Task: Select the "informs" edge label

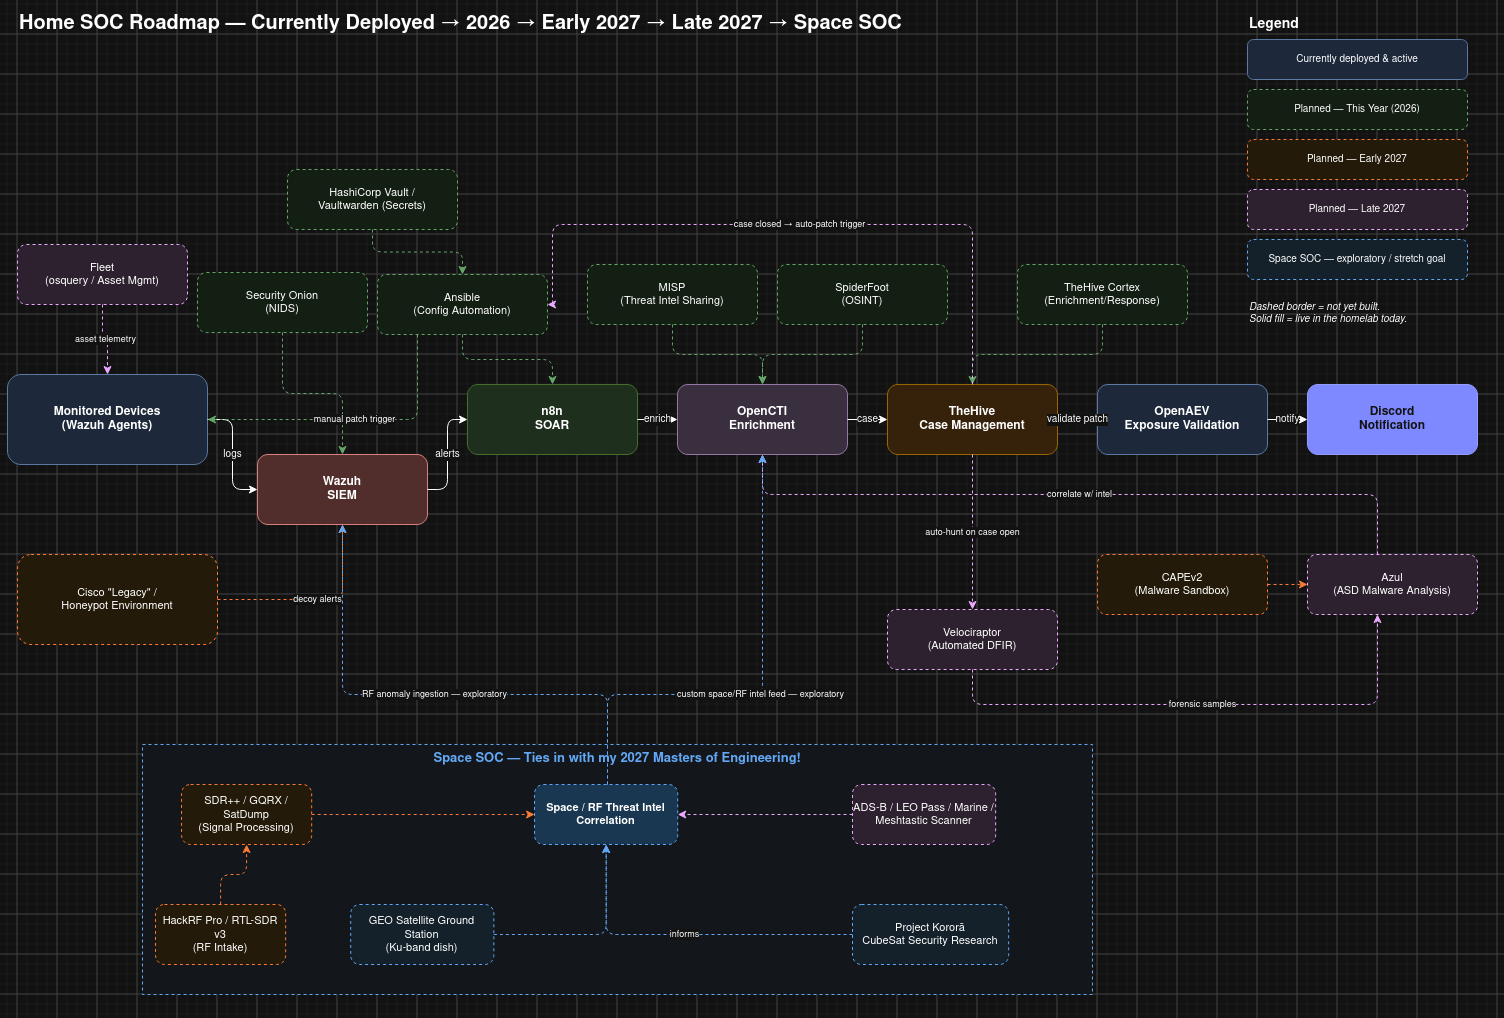Action: [x=684, y=934]
